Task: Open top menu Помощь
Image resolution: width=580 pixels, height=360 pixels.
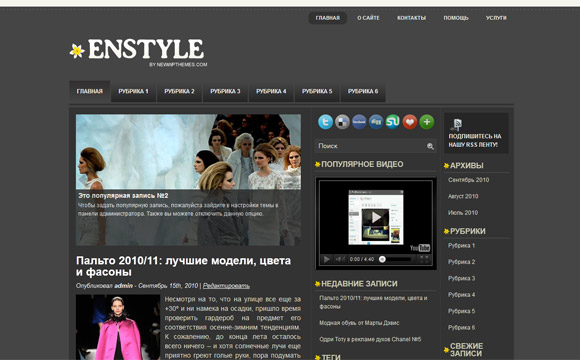Action: click(456, 18)
